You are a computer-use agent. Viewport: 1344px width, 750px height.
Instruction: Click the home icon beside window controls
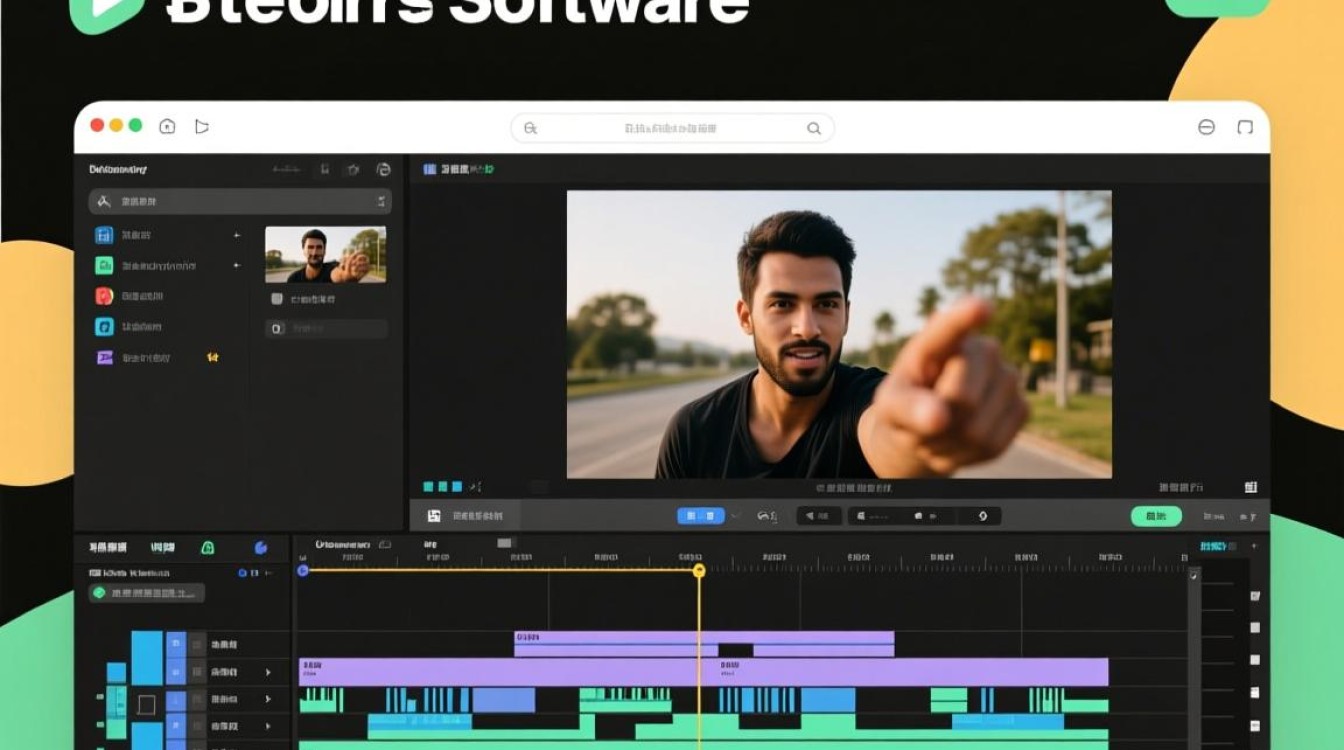[x=167, y=126]
